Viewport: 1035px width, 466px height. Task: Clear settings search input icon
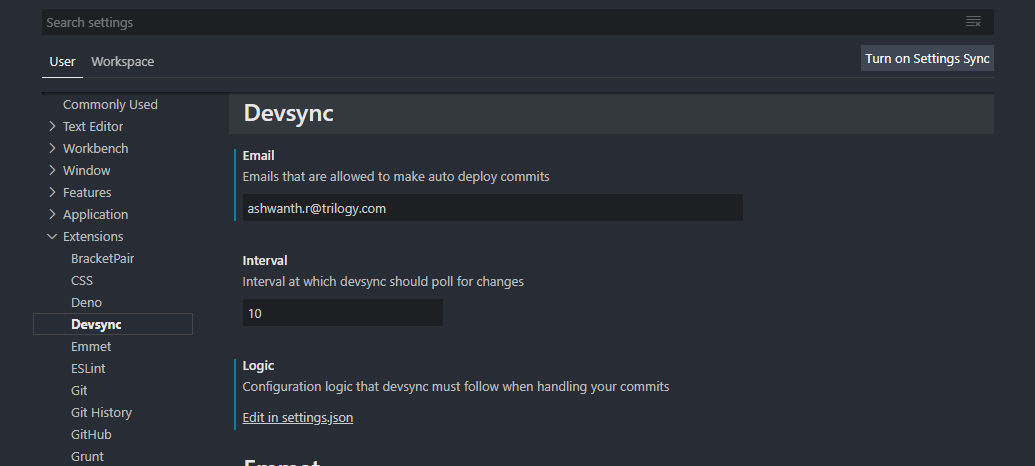click(x=973, y=22)
